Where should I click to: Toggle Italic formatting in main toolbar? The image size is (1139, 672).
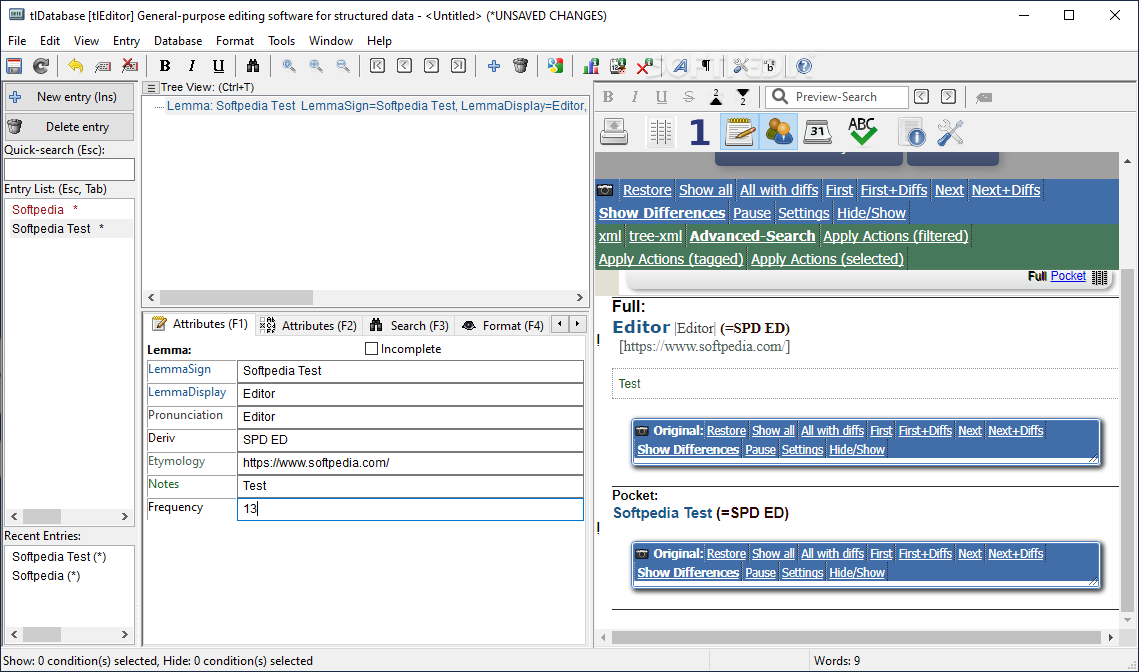[x=192, y=66]
